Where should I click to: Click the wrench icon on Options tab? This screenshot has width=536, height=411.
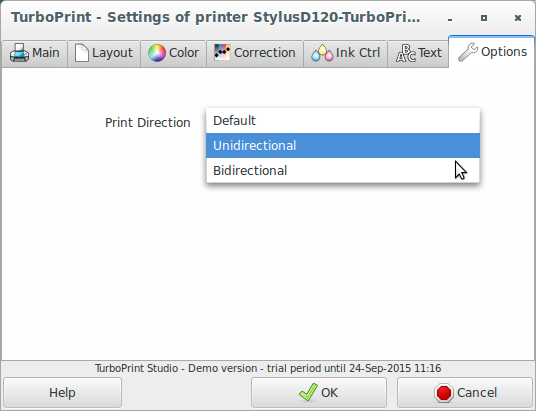pyautogui.click(x=468, y=52)
